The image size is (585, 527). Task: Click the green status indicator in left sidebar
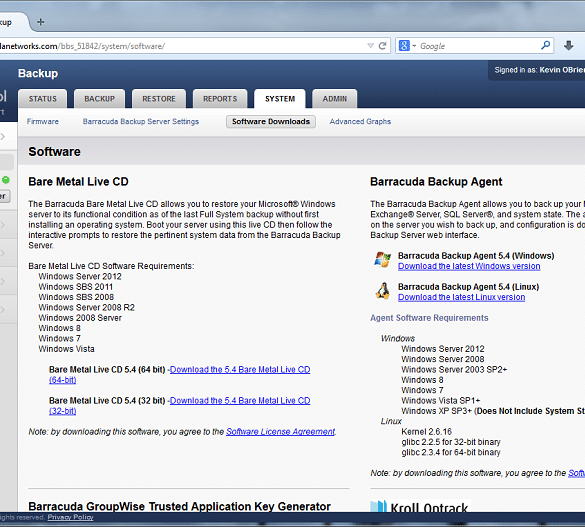coord(6,180)
